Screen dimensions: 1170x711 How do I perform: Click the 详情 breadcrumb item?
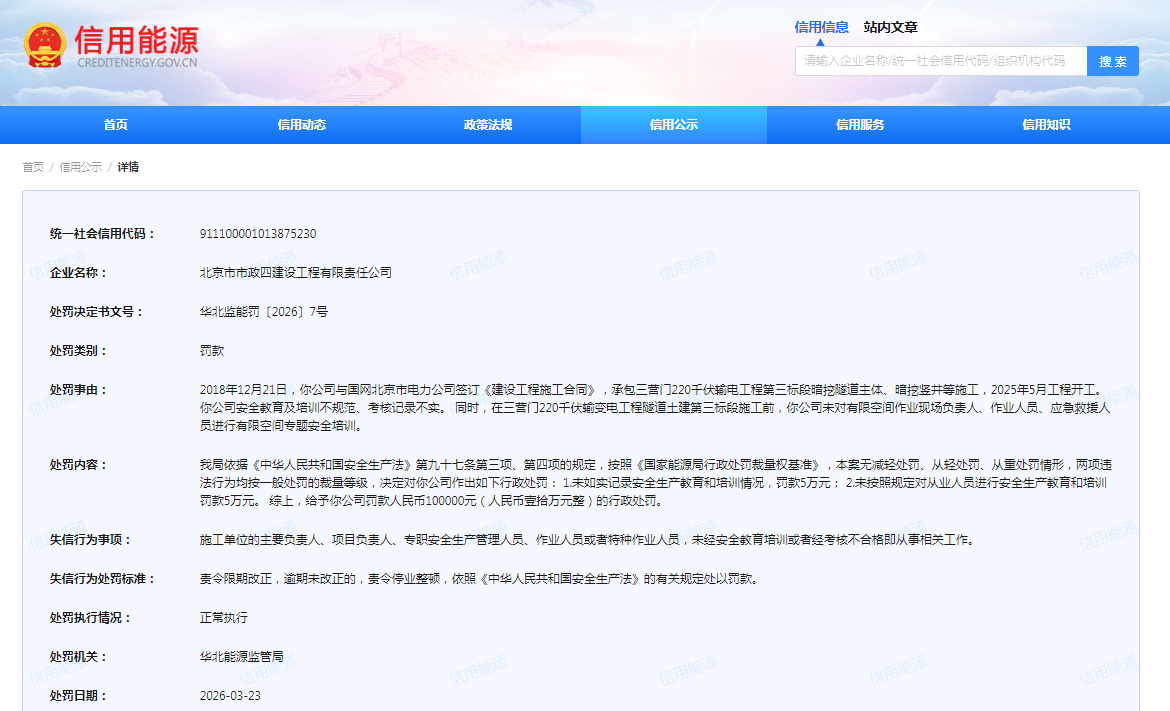128,167
